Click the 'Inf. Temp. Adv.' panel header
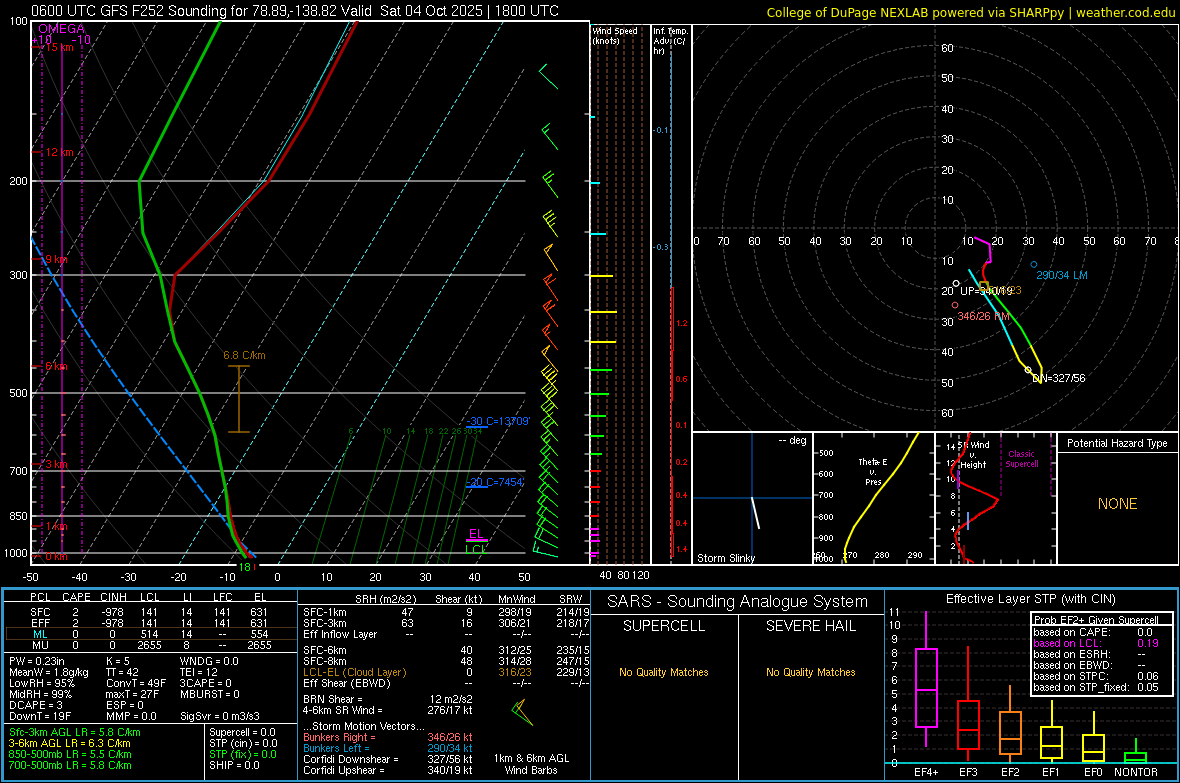Image resolution: width=1180 pixels, height=783 pixels. click(671, 41)
